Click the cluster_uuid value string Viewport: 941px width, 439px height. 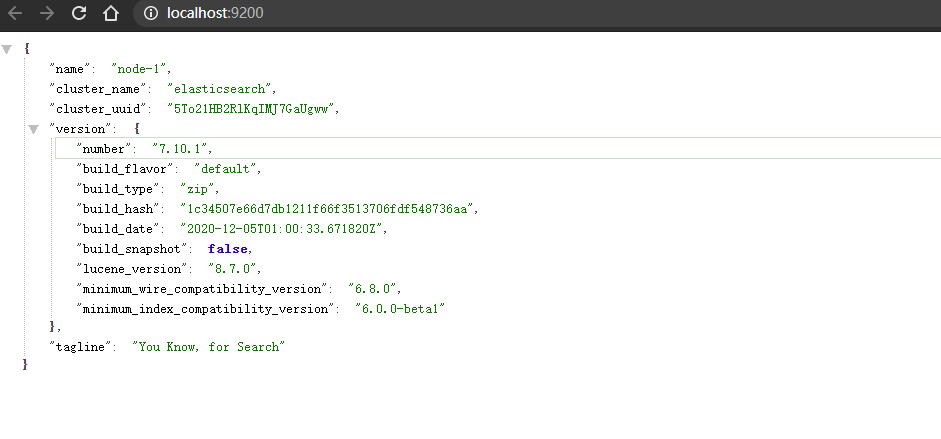[x=253, y=109]
